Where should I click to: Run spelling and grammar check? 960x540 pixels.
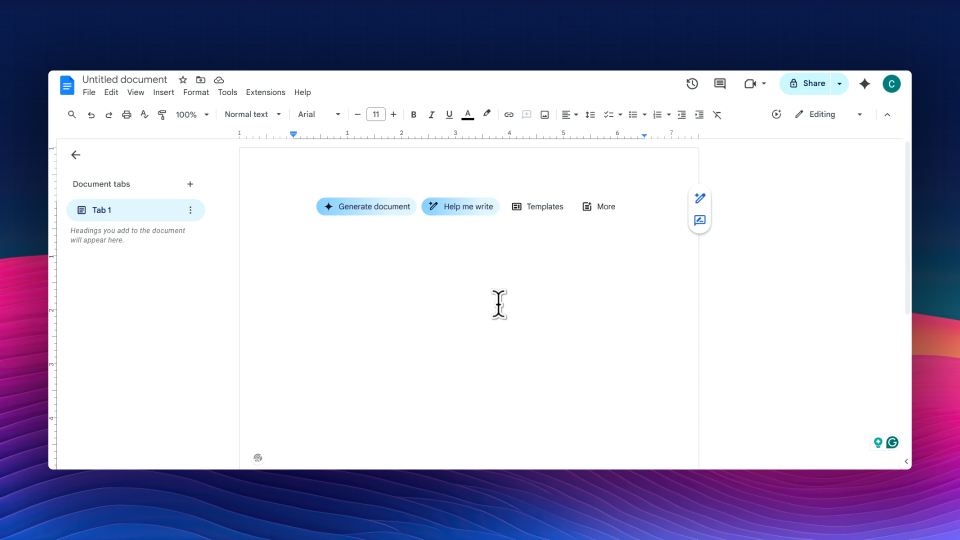coord(144,114)
